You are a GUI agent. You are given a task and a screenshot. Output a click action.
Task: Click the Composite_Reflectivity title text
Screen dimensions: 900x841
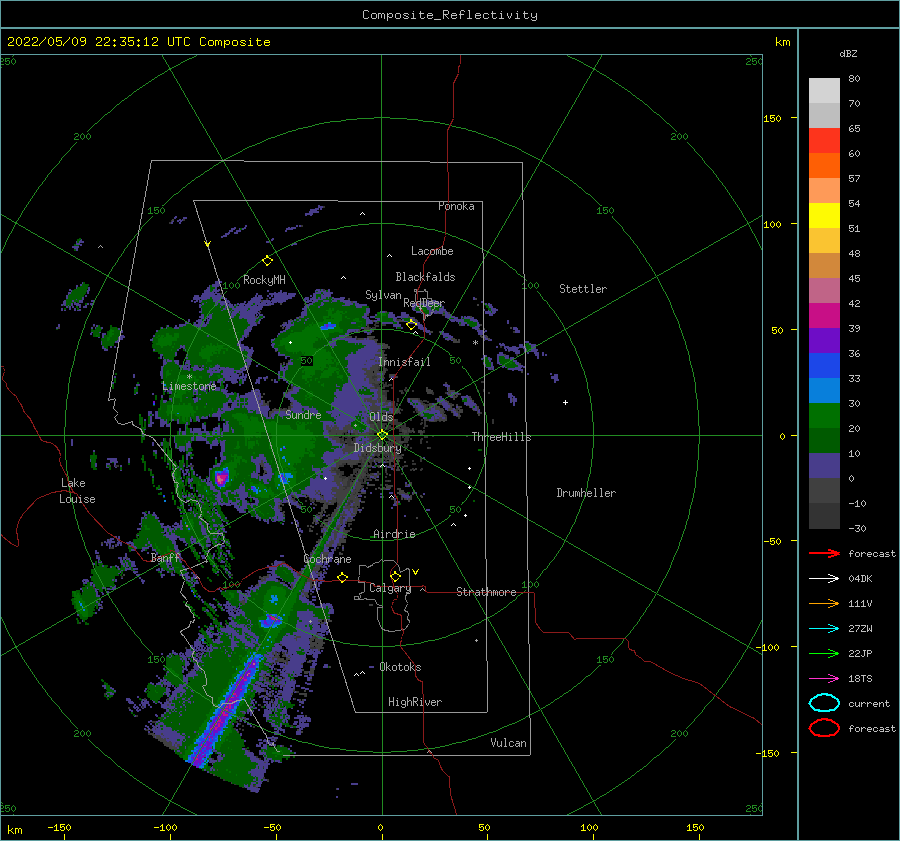449,15
